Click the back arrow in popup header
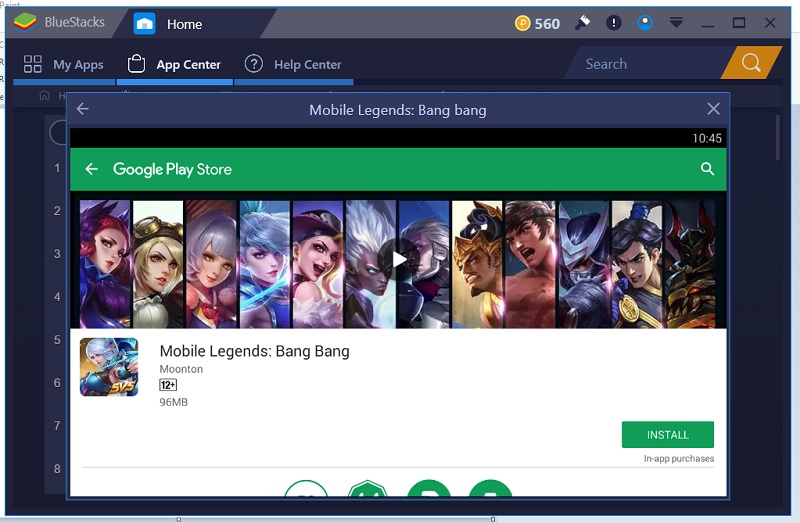The image size is (800, 523). pyautogui.click(x=83, y=109)
